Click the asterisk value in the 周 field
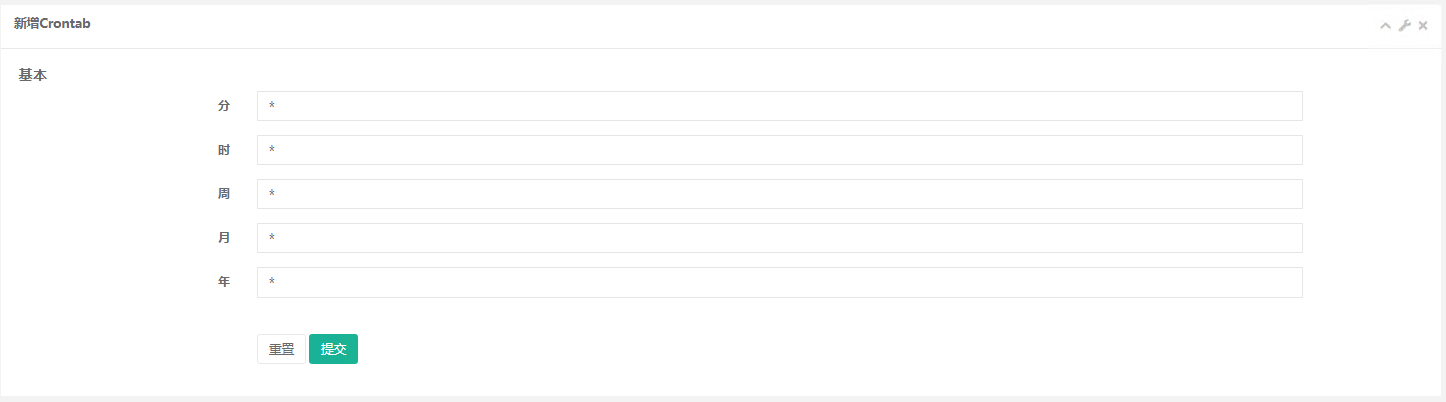This screenshot has height=402, width=1446. [x=271, y=194]
